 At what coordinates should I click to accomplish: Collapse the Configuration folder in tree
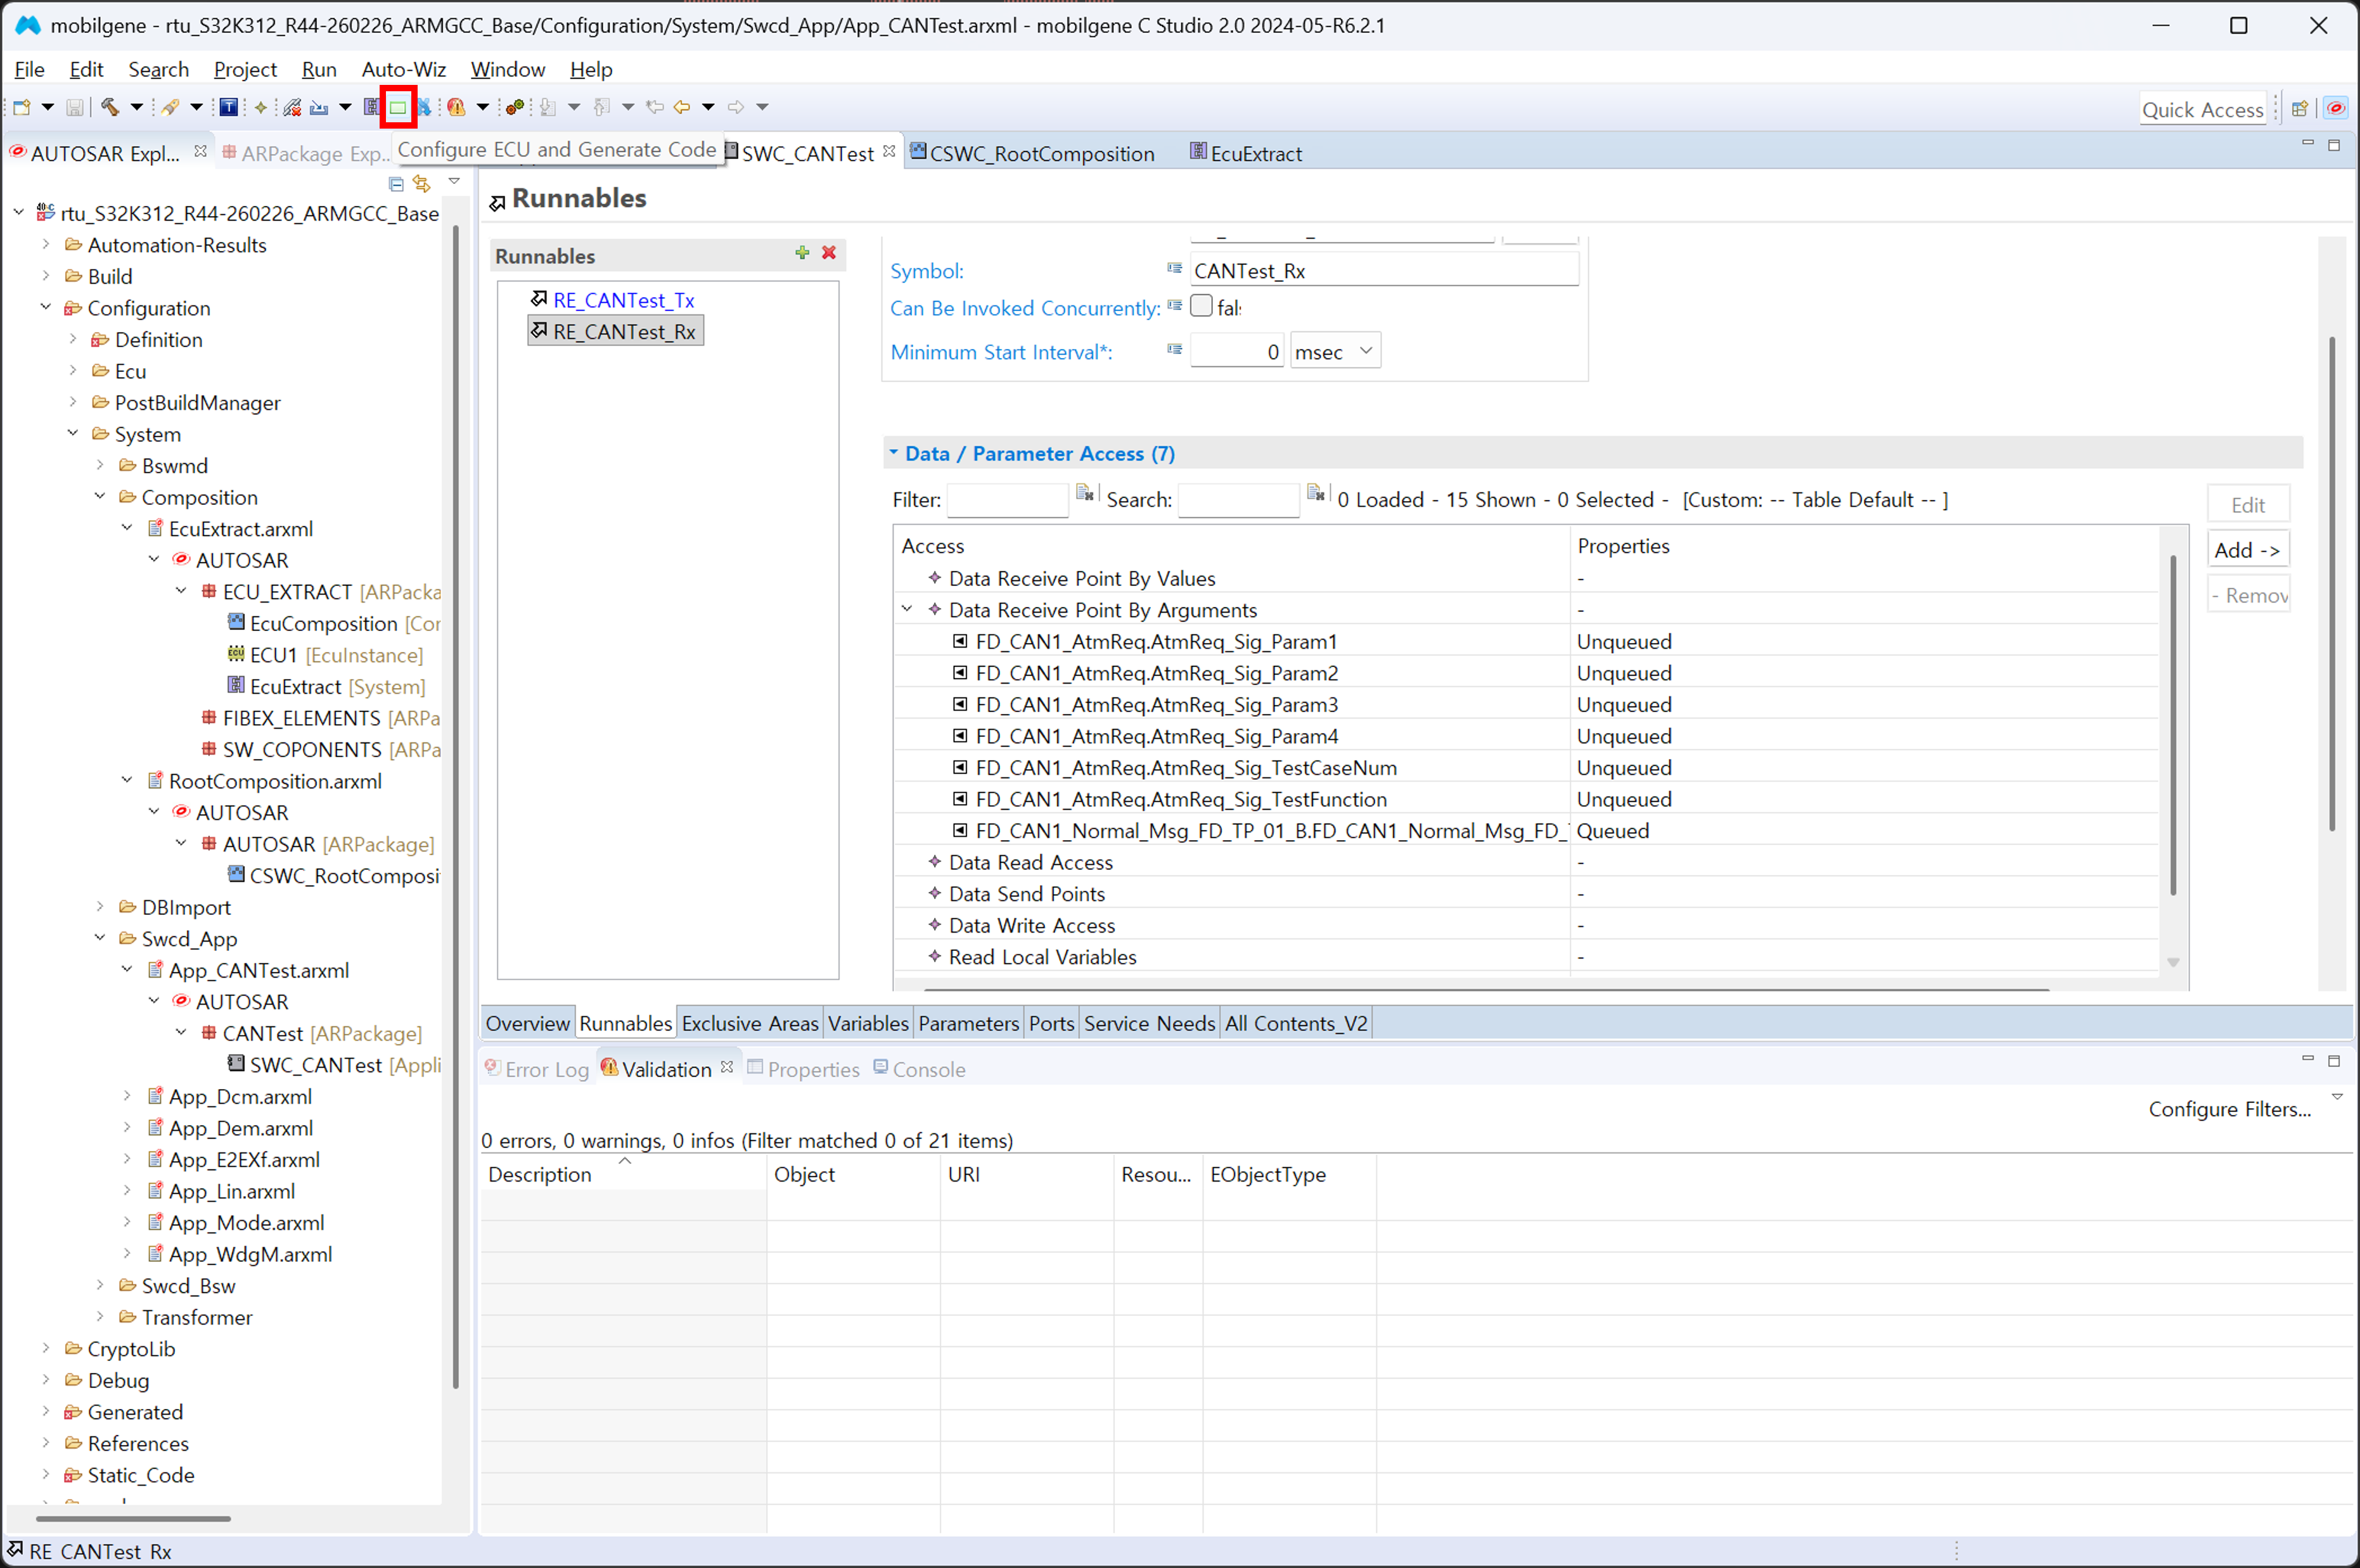pyautogui.click(x=46, y=307)
